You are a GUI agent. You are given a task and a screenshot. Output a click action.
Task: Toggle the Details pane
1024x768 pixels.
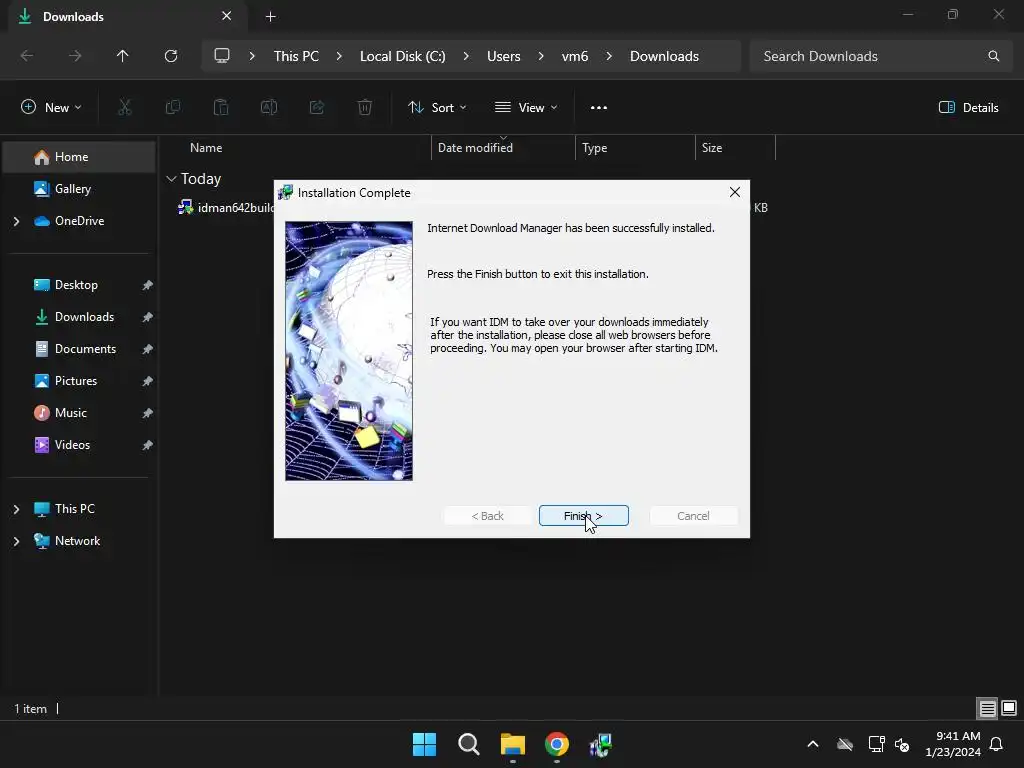[968, 107]
